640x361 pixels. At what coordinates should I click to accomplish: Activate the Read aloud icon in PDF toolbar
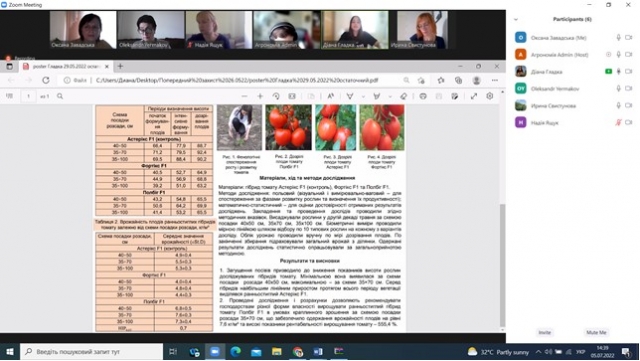(331, 96)
